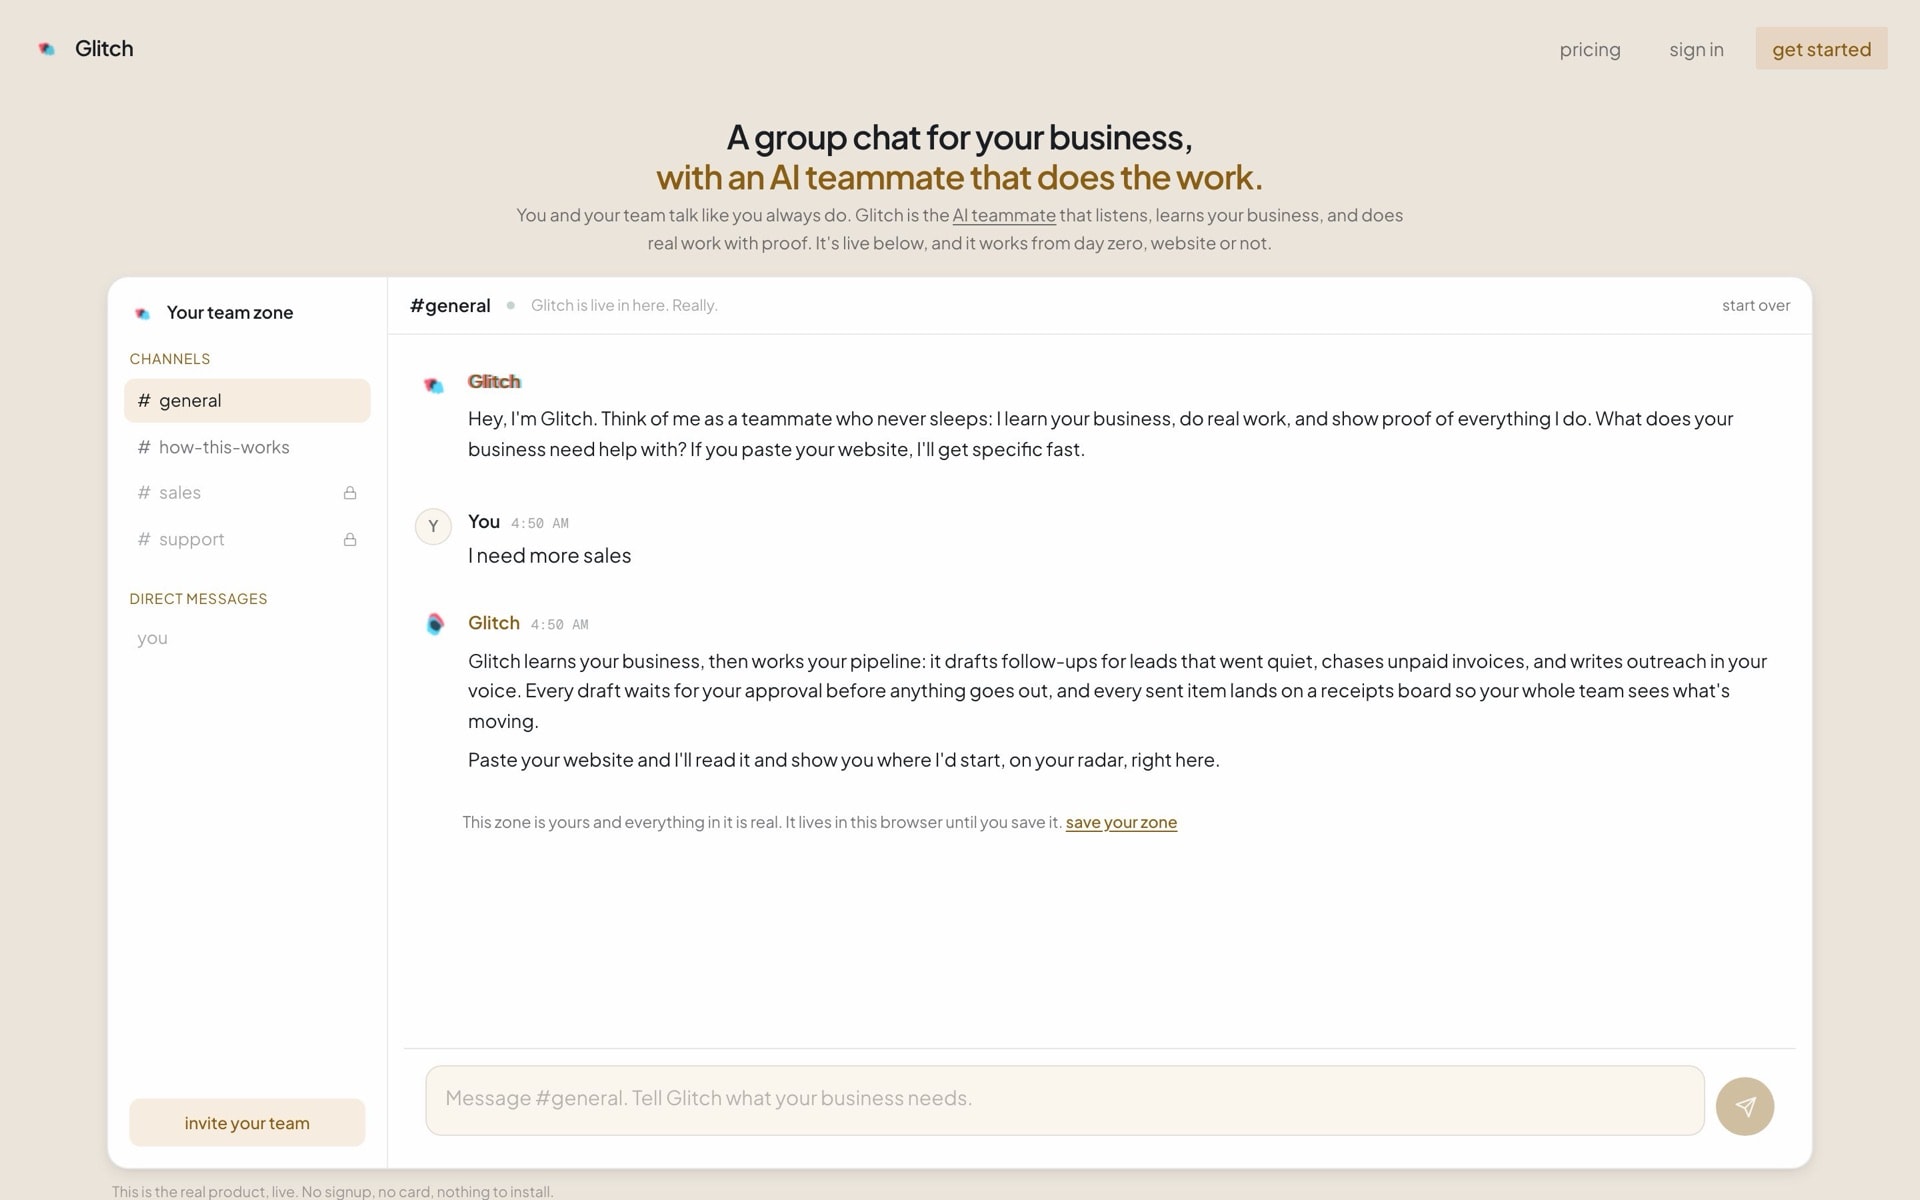Open the locked sales channel
Screen dimensions: 1920x1200
coord(247,492)
